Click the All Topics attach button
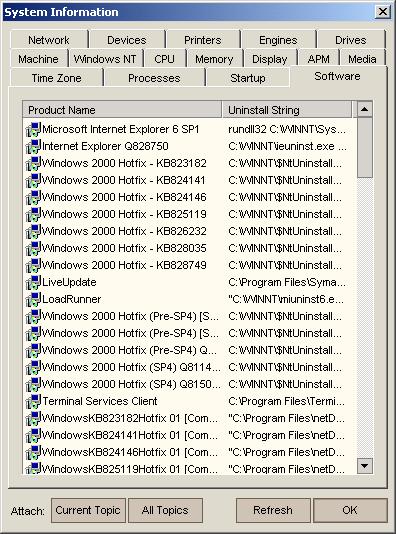The image size is (396, 534). [165, 510]
